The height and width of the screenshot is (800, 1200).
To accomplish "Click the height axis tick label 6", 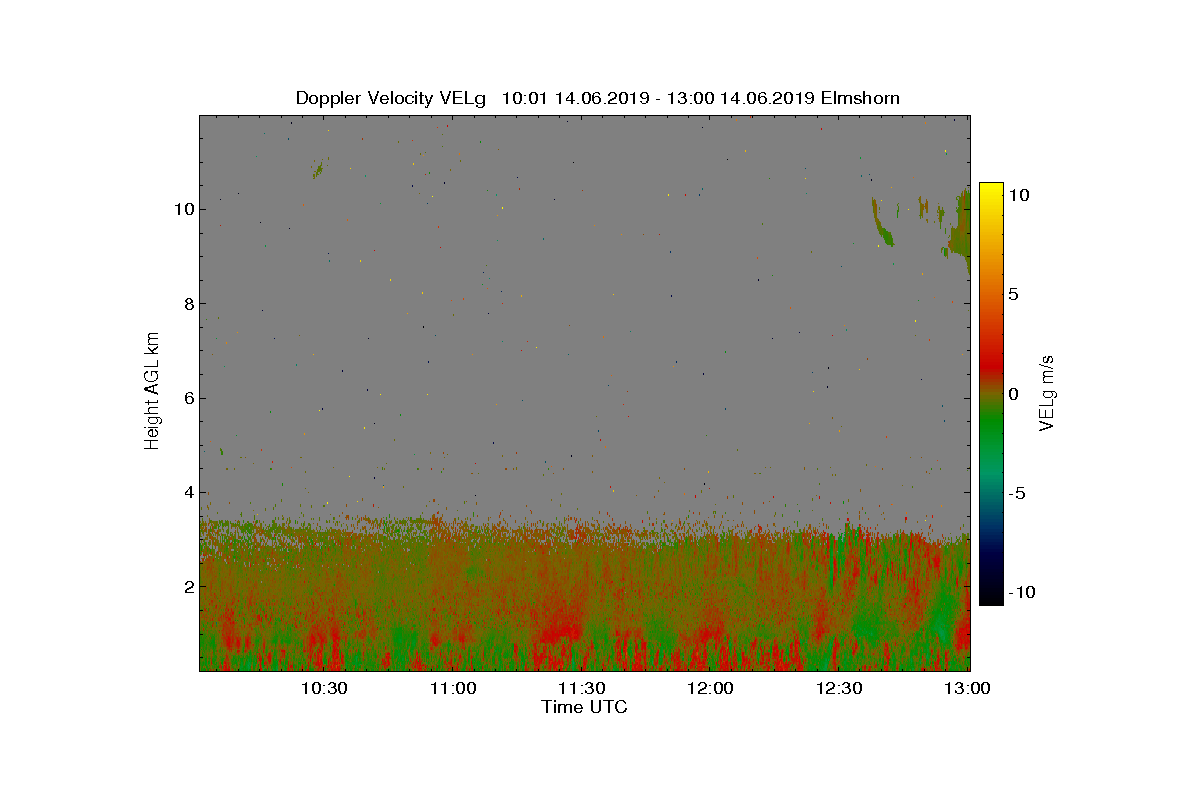I will pyautogui.click(x=187, y=398).
